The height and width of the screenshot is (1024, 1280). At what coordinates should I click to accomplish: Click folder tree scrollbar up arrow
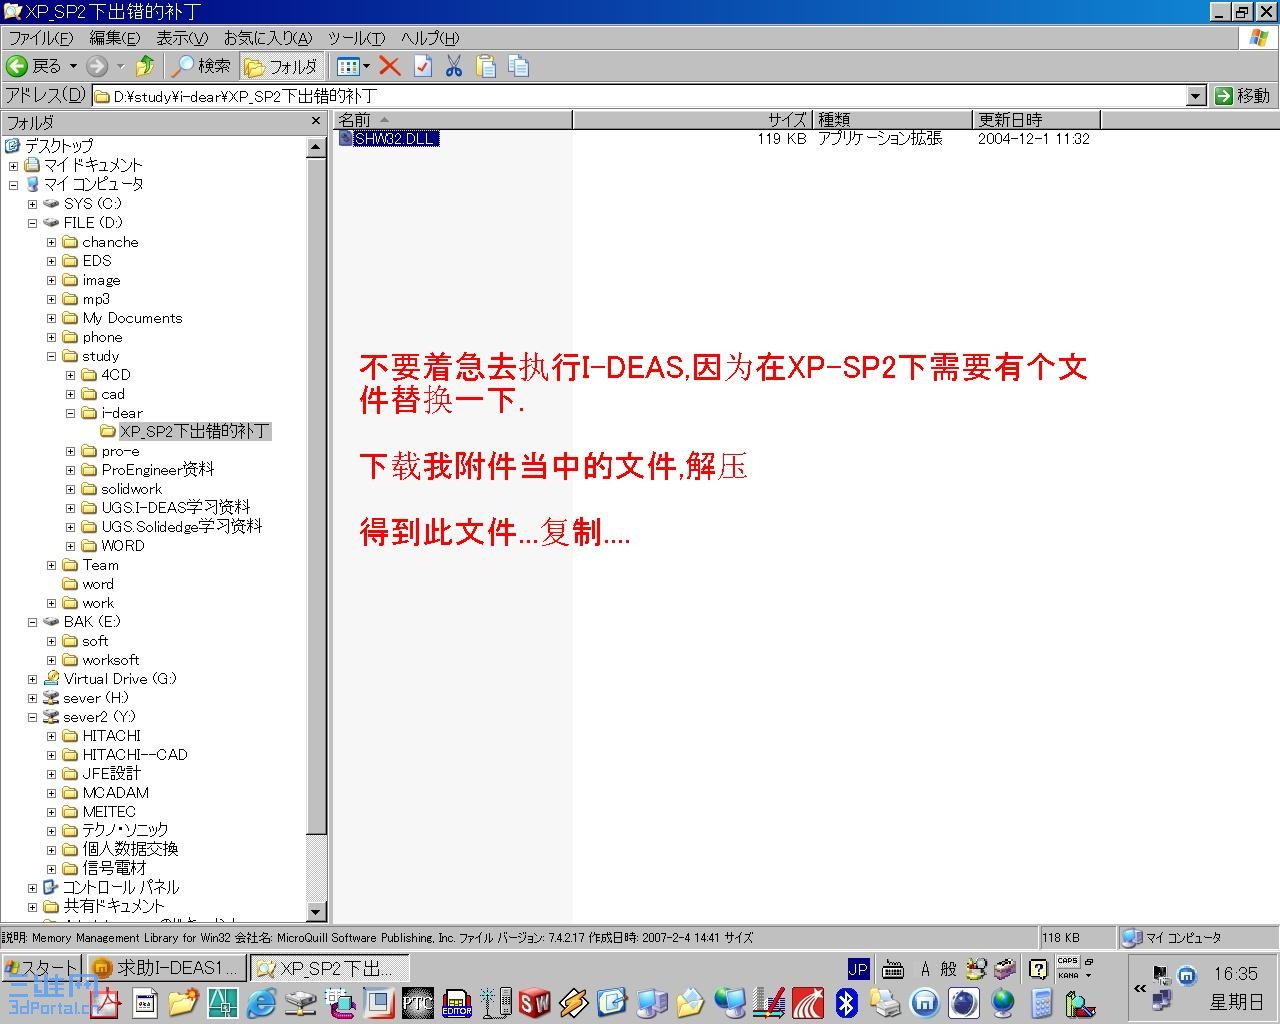(x=316, y=147)
